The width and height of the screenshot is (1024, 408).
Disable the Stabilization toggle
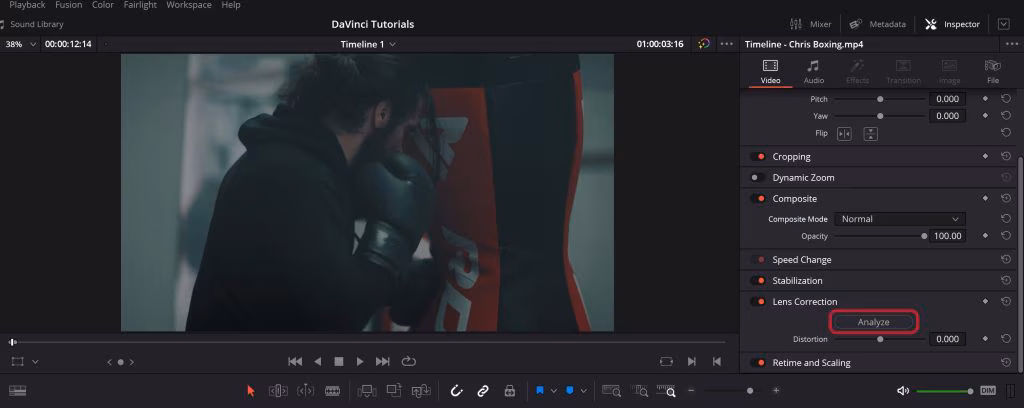758,281
